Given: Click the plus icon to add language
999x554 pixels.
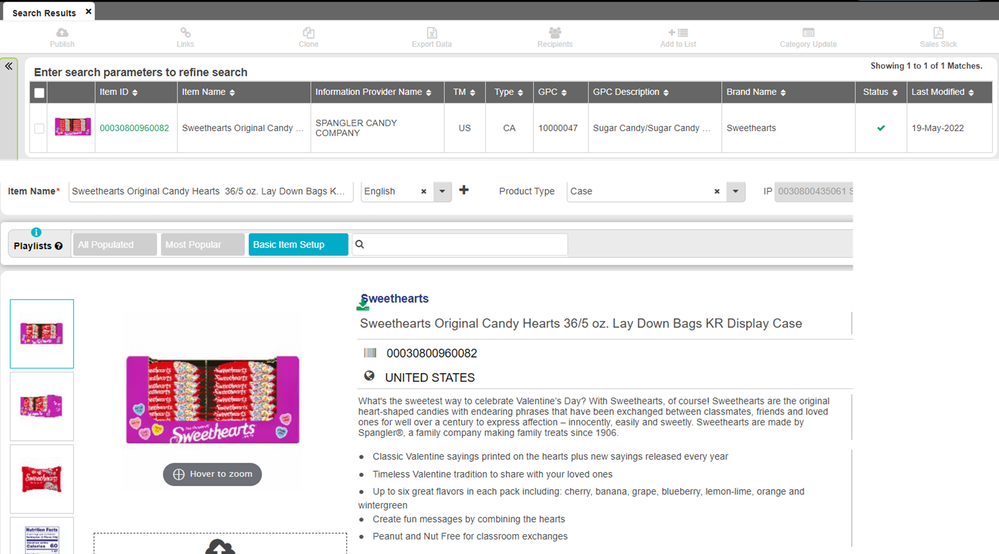Looking at the screenshot, I should [464, 191].
